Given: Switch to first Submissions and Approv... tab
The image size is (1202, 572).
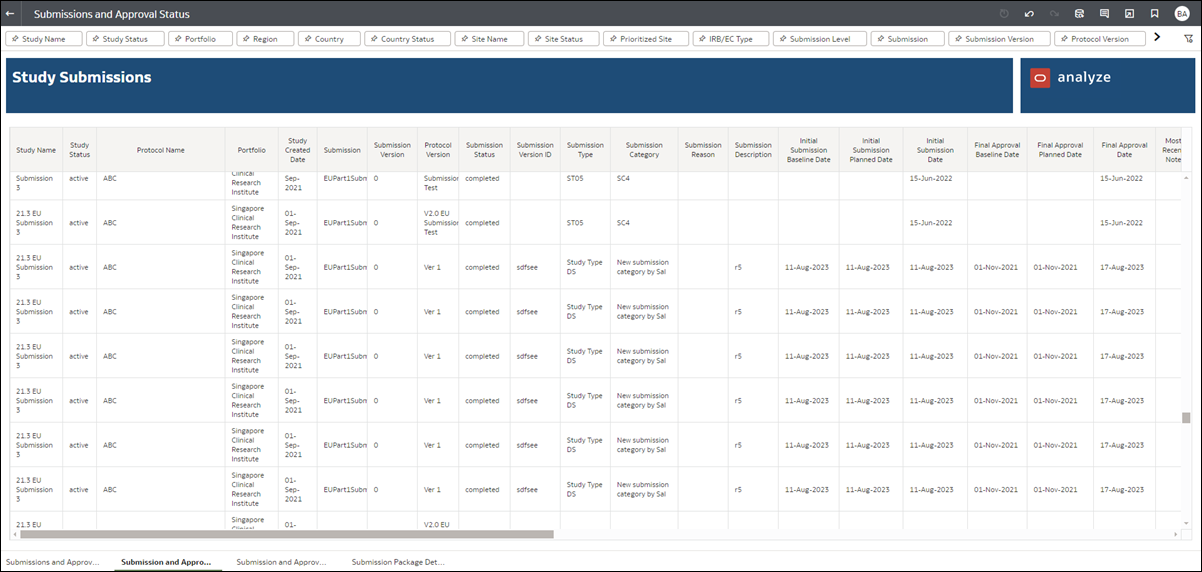Looking at the screenshot, I should tap(53, 562).
